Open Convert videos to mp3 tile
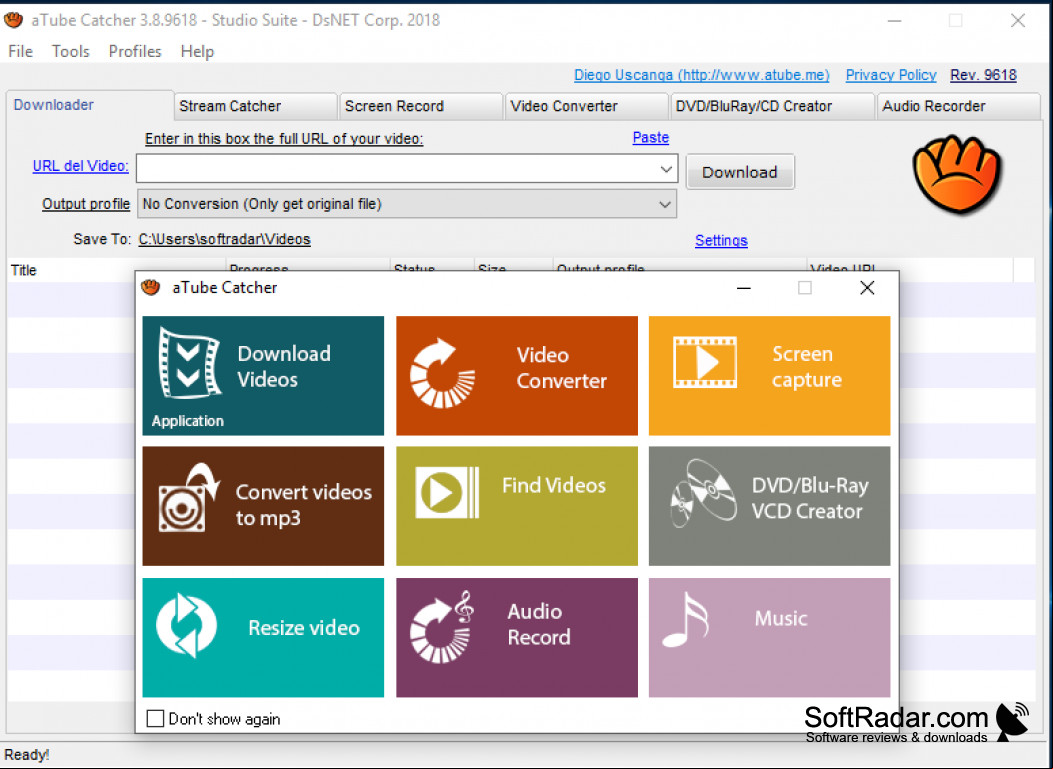This screenshot has height=769, width=1053. 263,506
